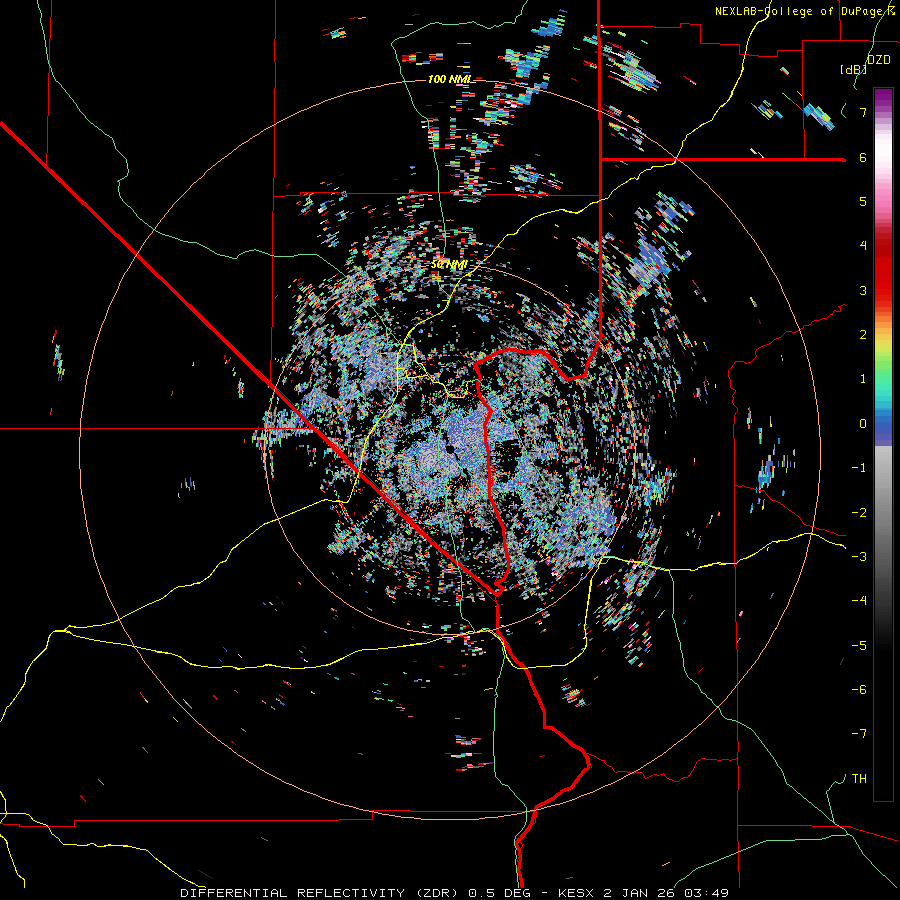Select the 100 NMI range ring label
The width and height of the screenshot is (900, 900).
449,79
